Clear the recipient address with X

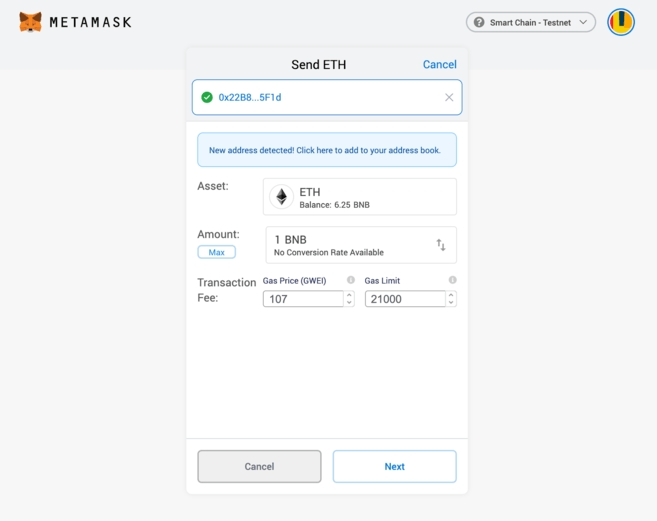449,97
